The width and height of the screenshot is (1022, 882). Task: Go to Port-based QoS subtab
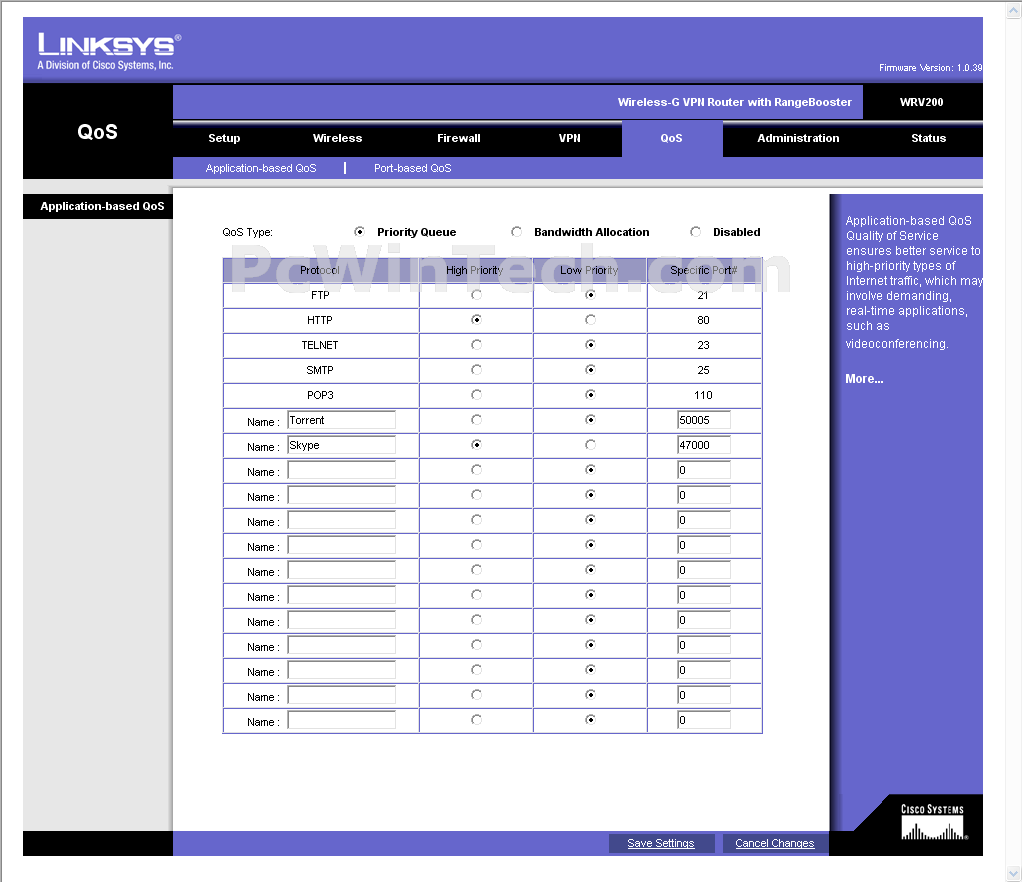click(413, 168)
